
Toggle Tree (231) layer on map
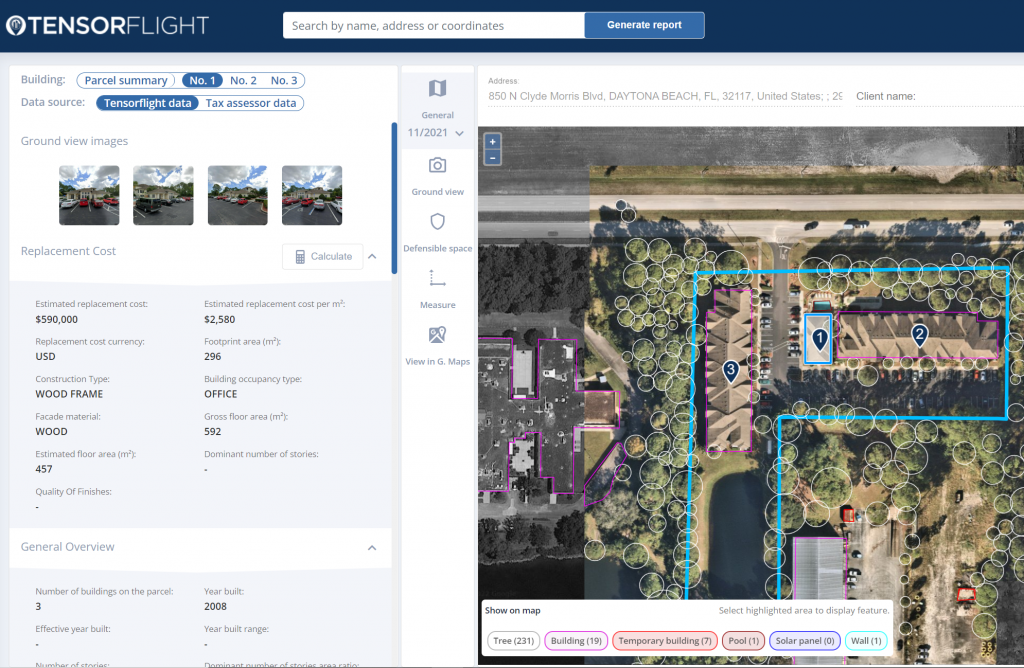tap(513, 641)
